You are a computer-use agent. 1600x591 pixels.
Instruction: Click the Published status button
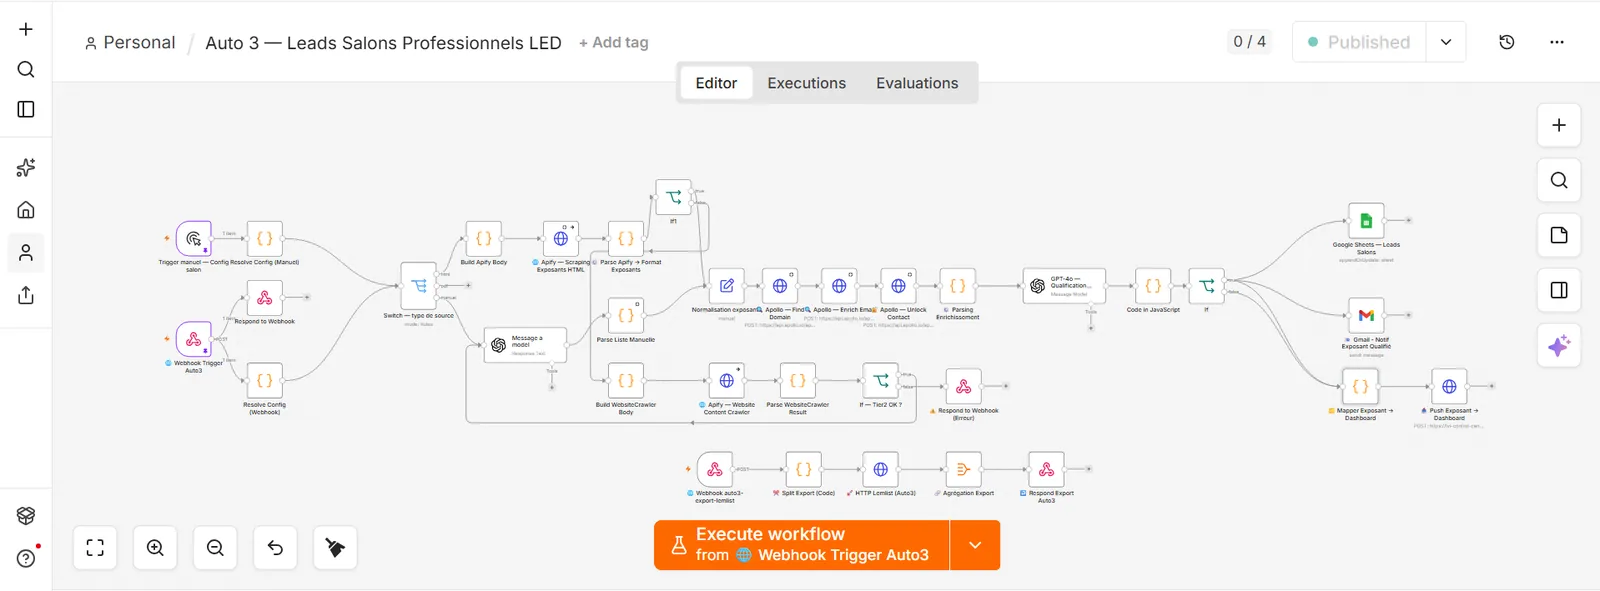tap(1359, 42)
